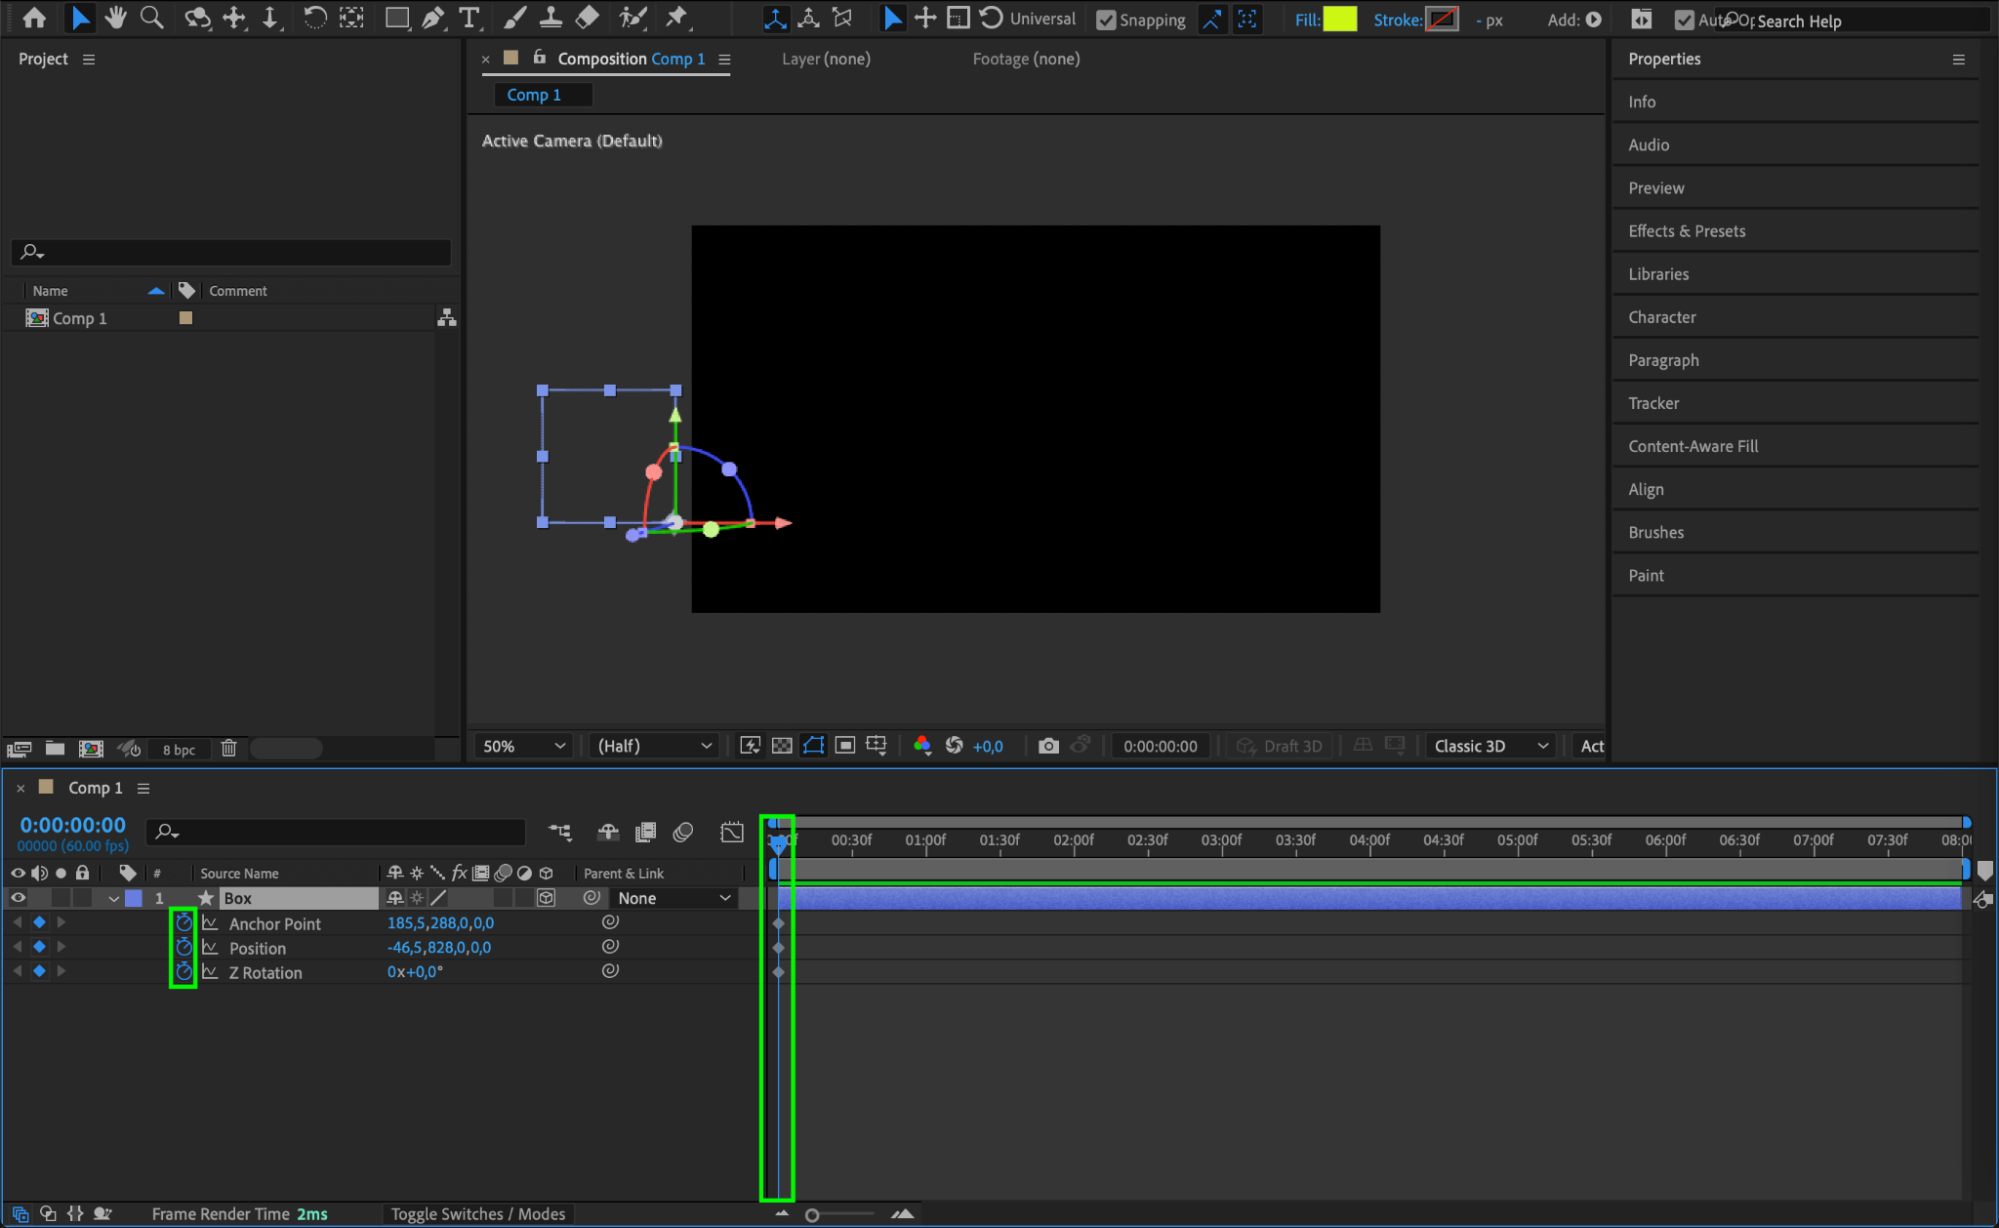Hide the Box layer with eye icon

coord(18,898)
